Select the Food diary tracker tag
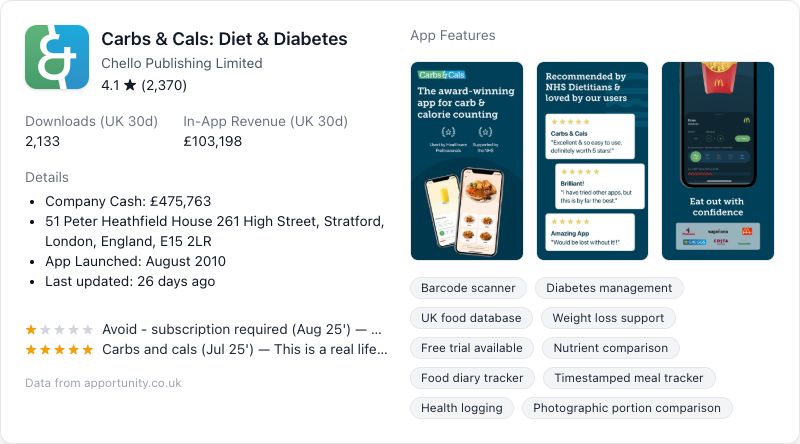The image size is (800, 444). tap(472, 378)
